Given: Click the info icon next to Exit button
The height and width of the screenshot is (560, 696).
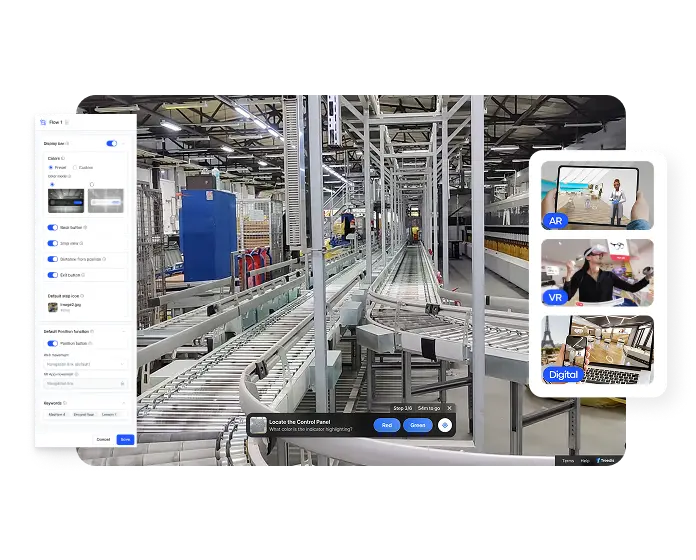Looking at the screenshot, I should (83, 275).
